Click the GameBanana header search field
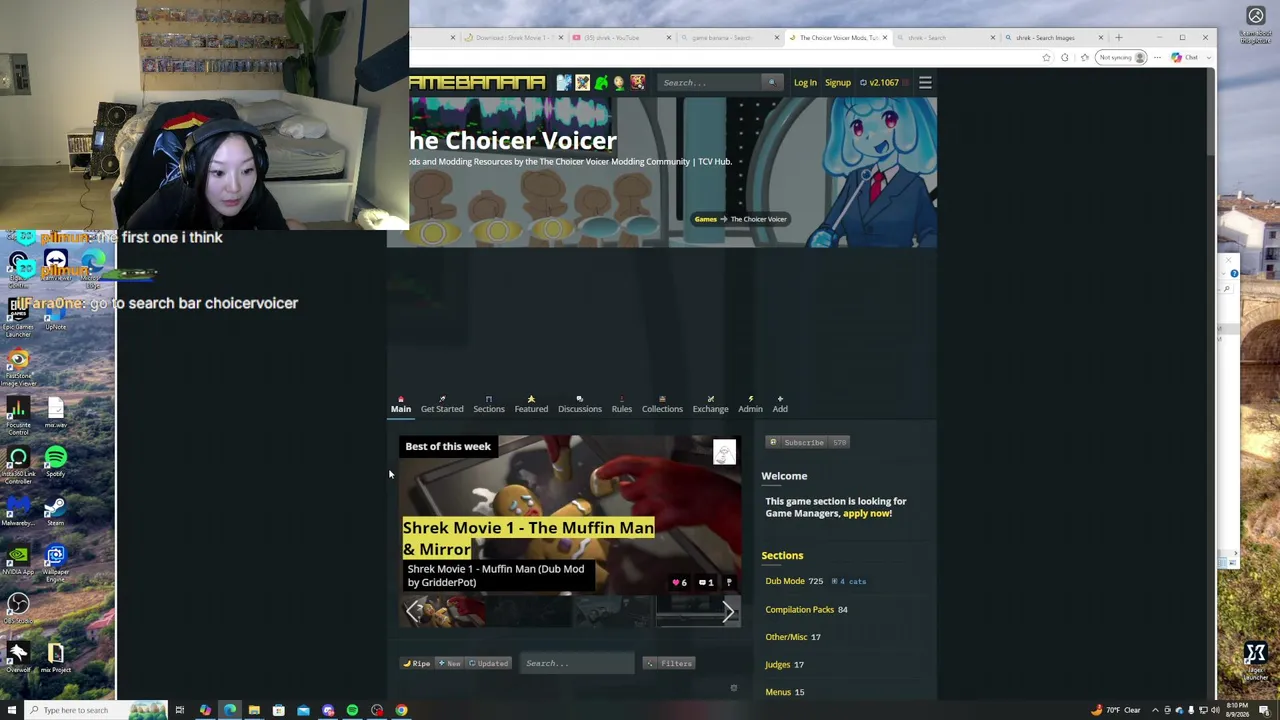Viewport: 1280px width, 720px height. (710, 82)
